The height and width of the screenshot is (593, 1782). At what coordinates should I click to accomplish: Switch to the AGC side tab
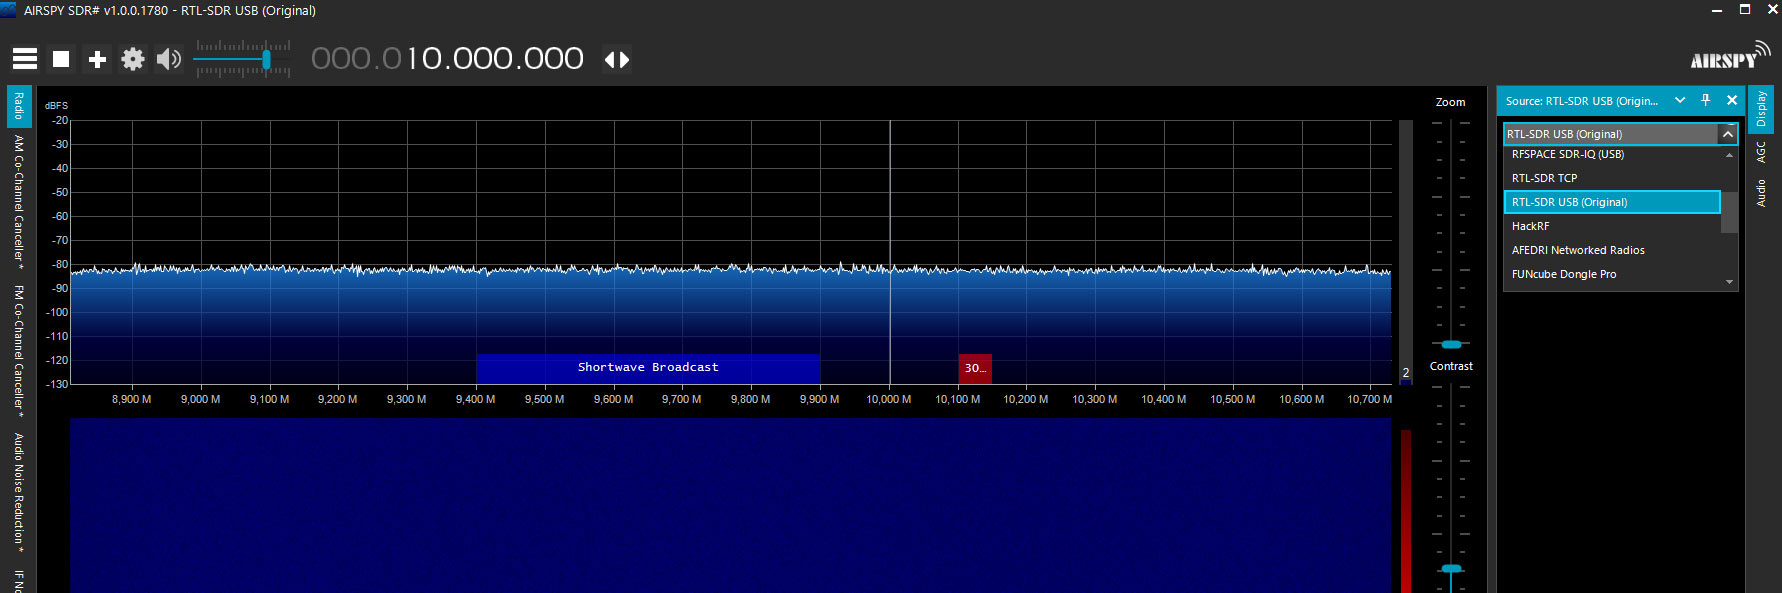(1761, 152)
